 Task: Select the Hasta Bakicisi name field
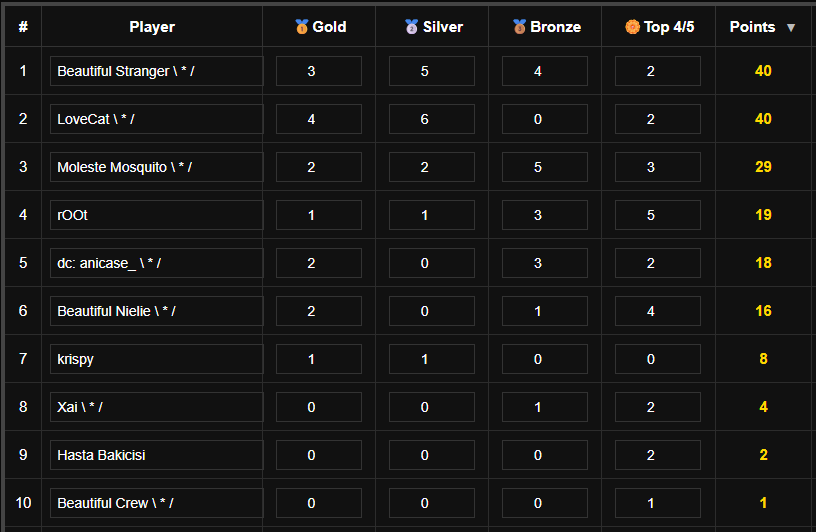pos(156,455)
